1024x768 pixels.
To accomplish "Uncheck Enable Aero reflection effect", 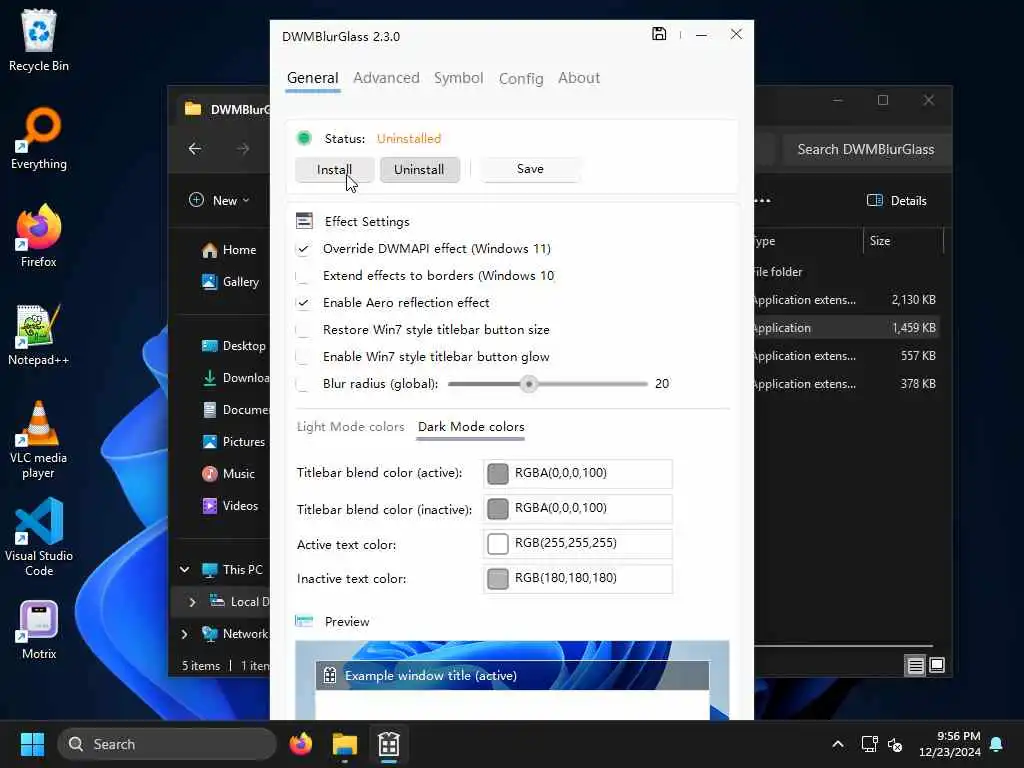I will click(303, 303).
